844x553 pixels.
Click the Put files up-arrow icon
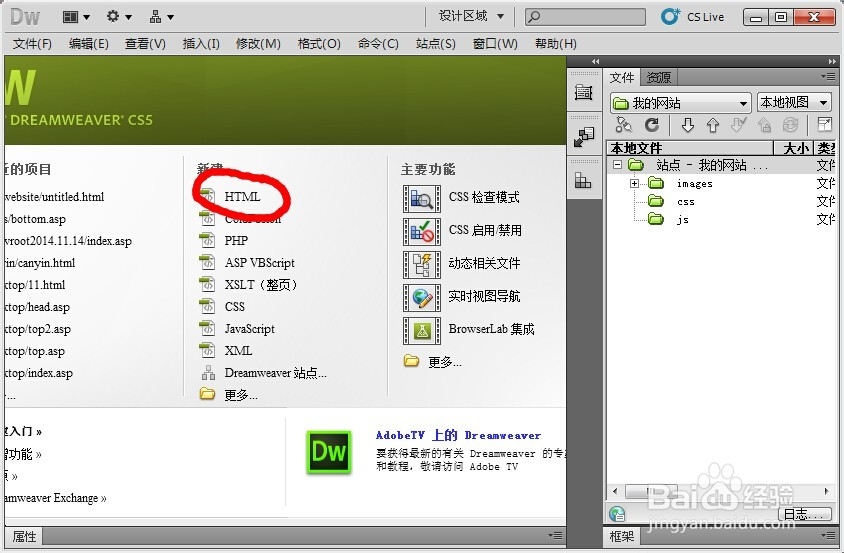(713, 125)
